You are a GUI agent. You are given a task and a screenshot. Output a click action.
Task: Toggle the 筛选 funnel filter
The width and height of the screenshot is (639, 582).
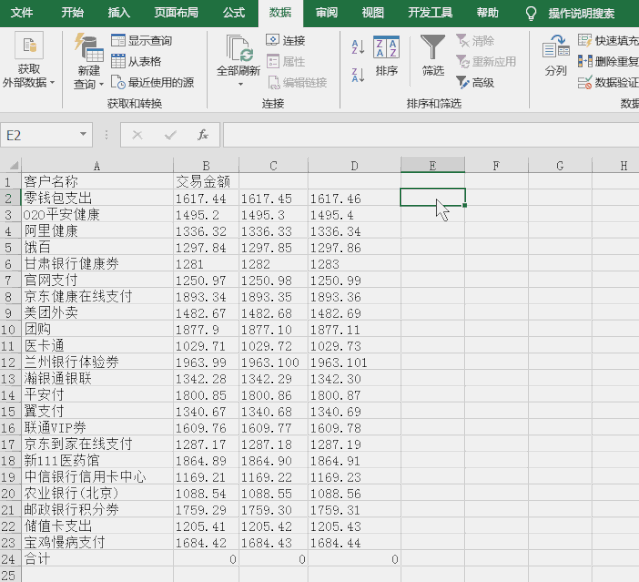433,56
